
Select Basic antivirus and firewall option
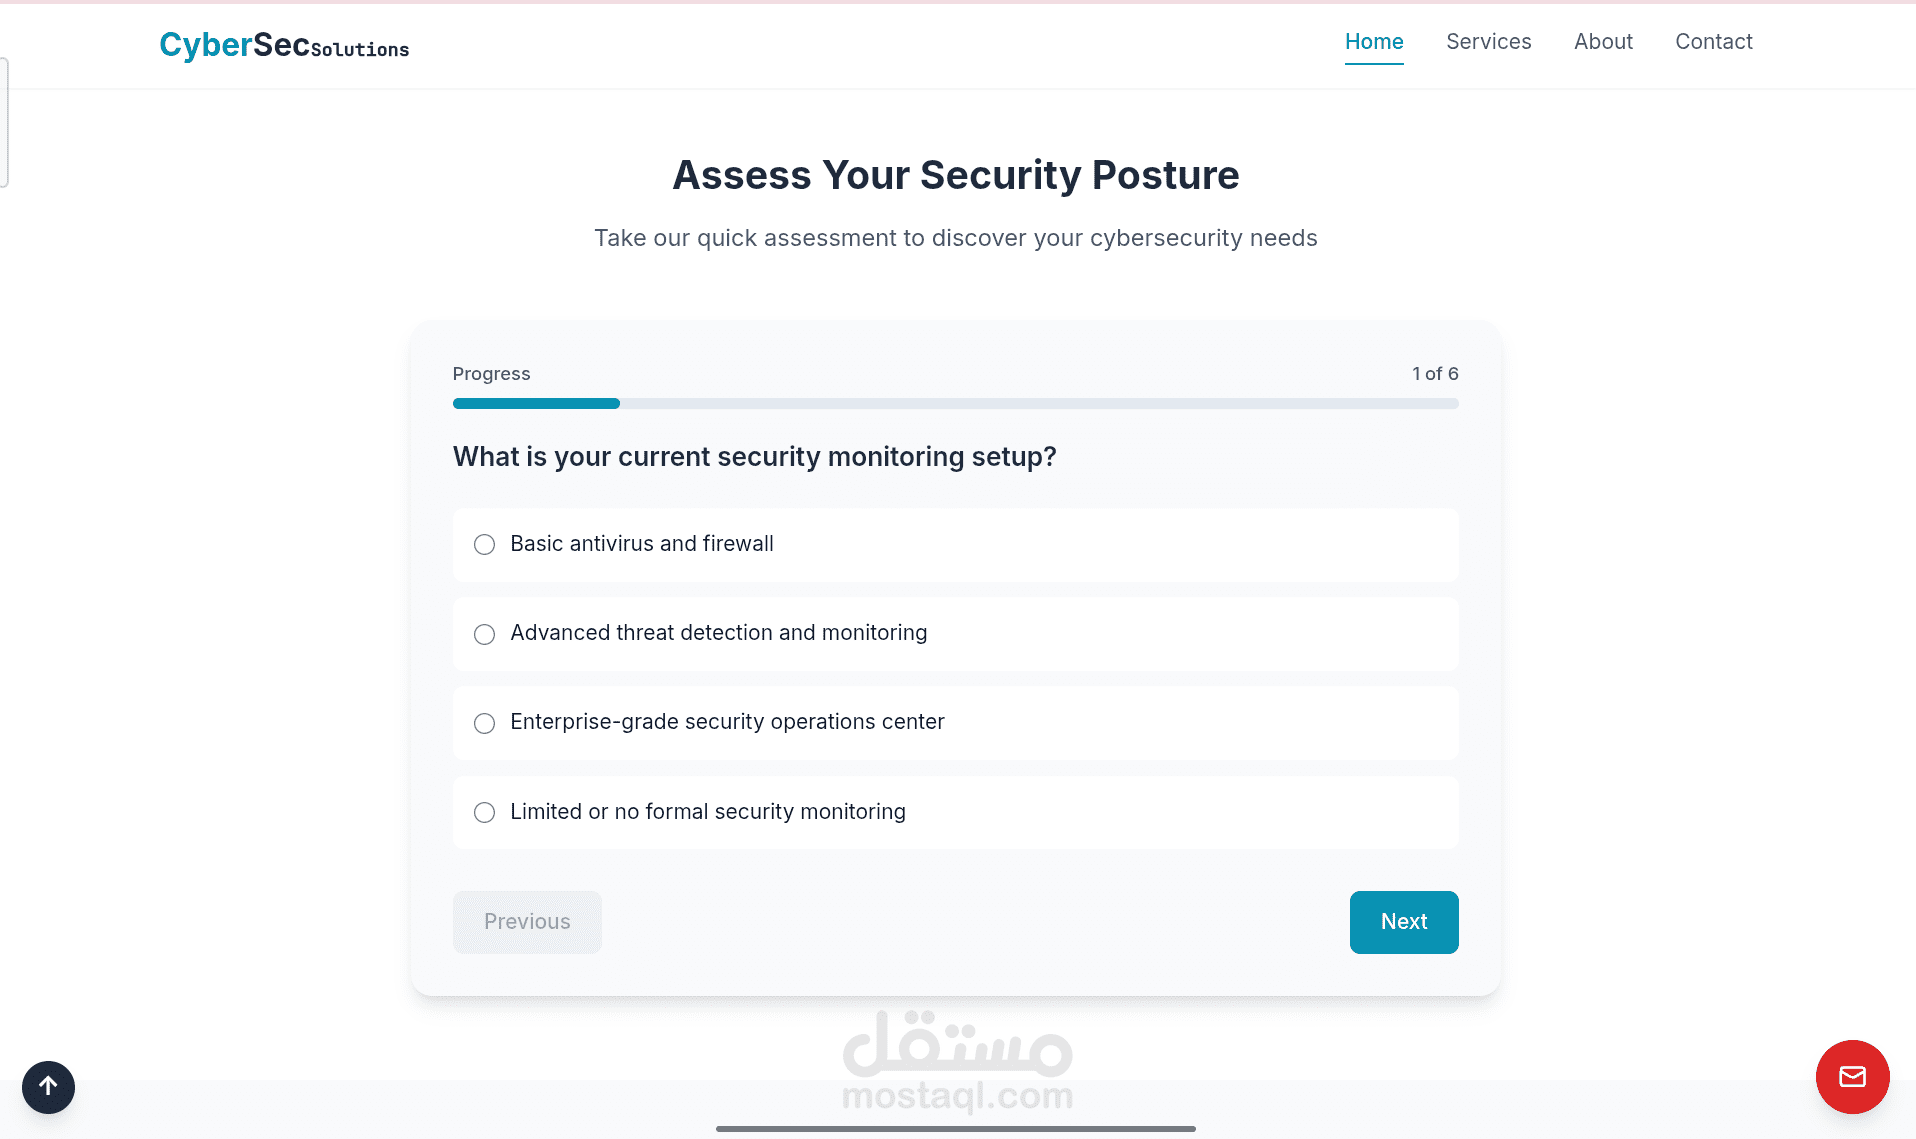(x=485, y=544)
